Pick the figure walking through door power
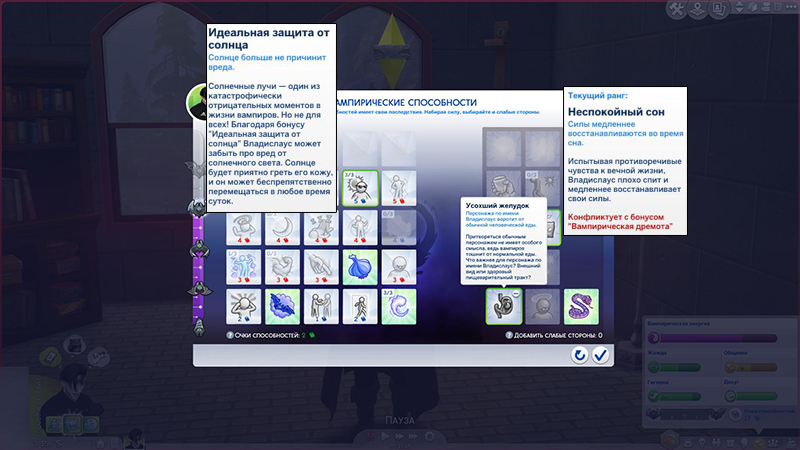Image resolution: width=800 pixels, height=450 pixels. (x=360, y=307)
